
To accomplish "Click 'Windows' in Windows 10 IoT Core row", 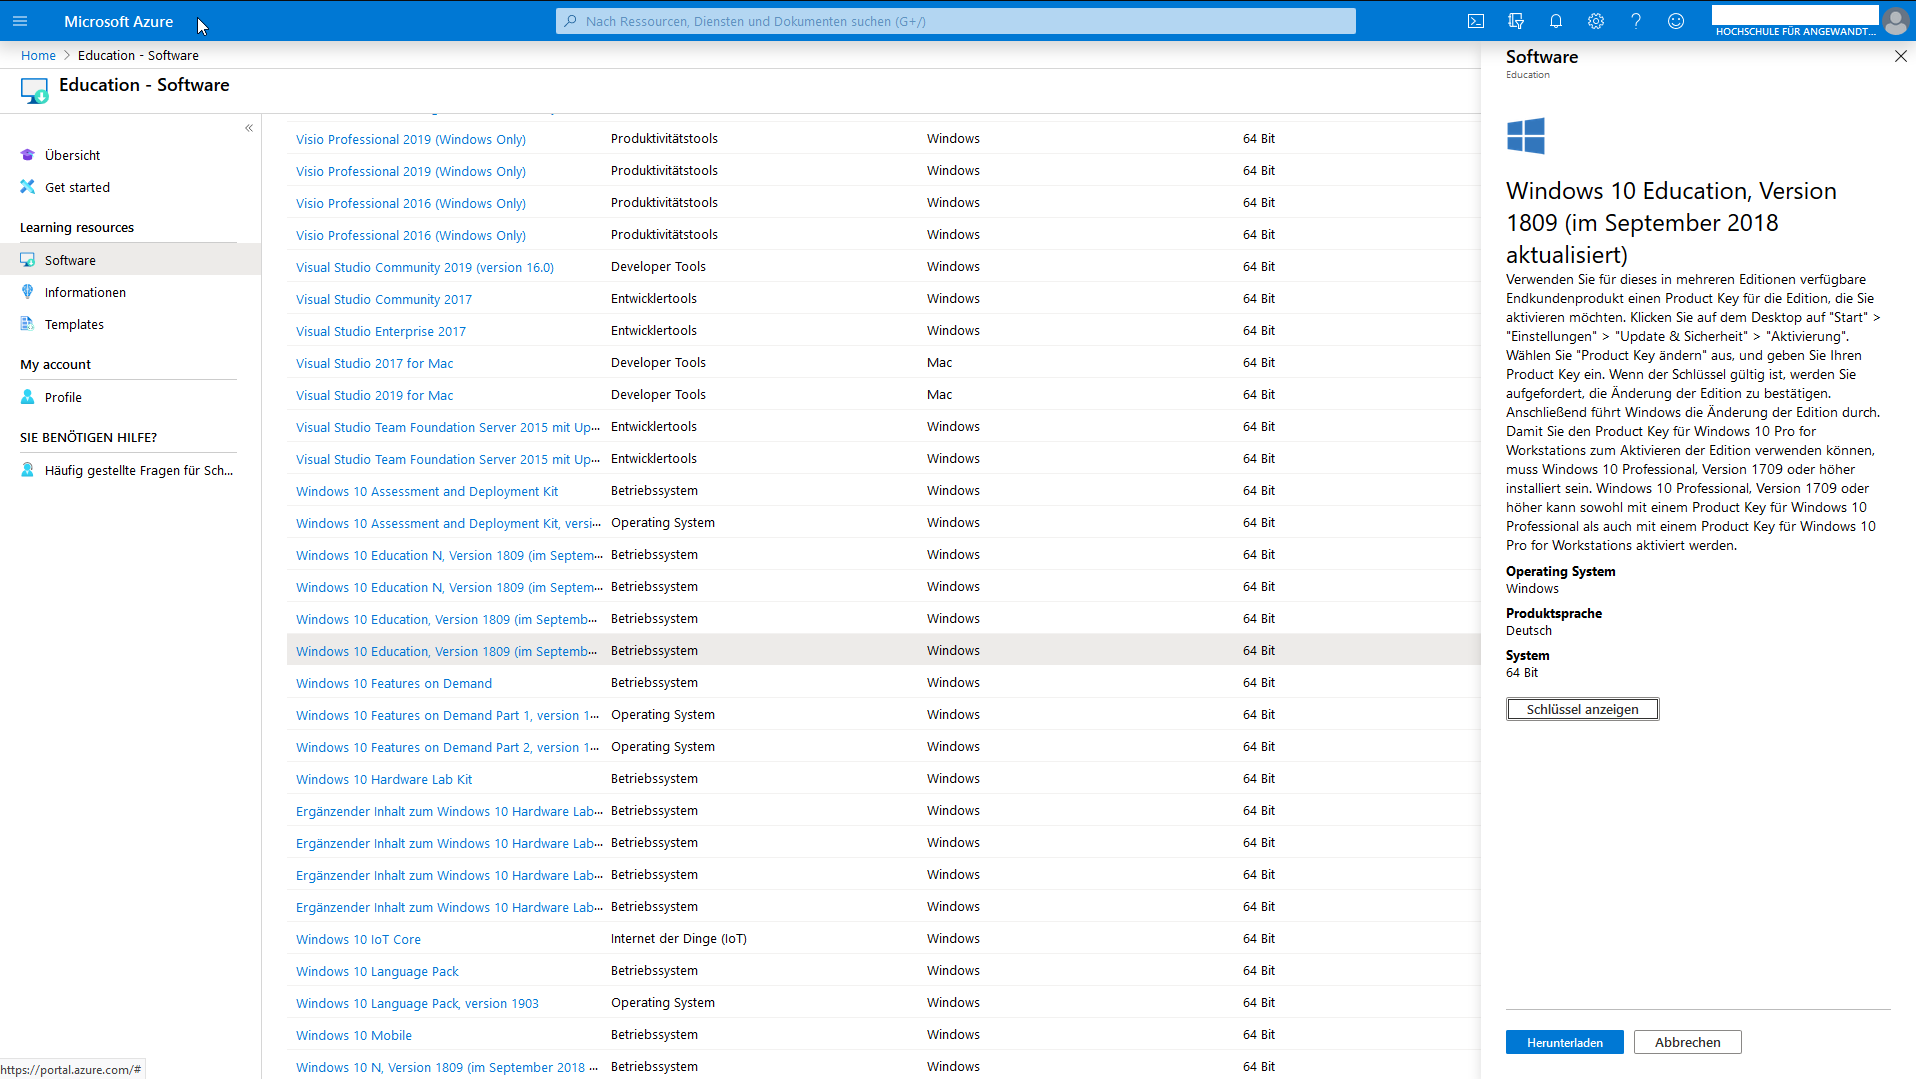I will 953,938.
